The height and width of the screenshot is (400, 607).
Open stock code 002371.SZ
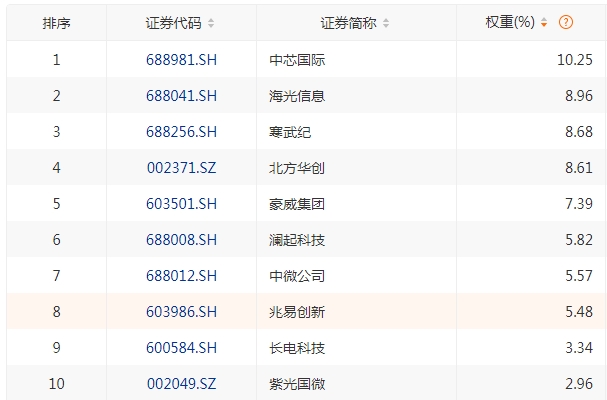click(x=181, y=168)
